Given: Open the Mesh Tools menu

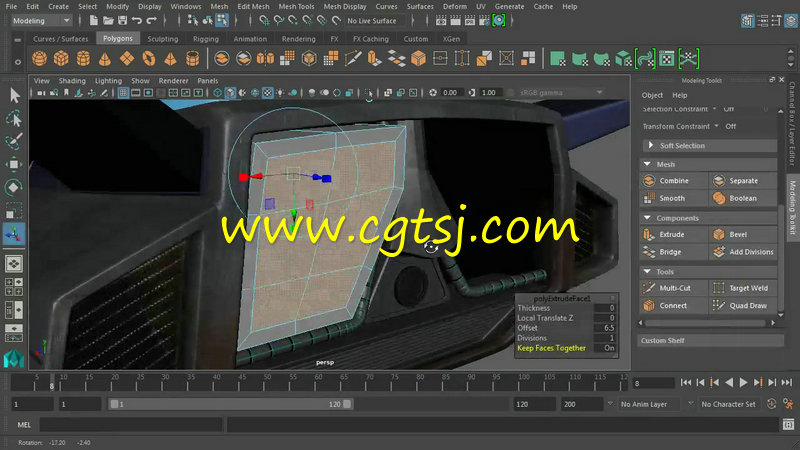Looking at the screenshot, I should [296, 7].
